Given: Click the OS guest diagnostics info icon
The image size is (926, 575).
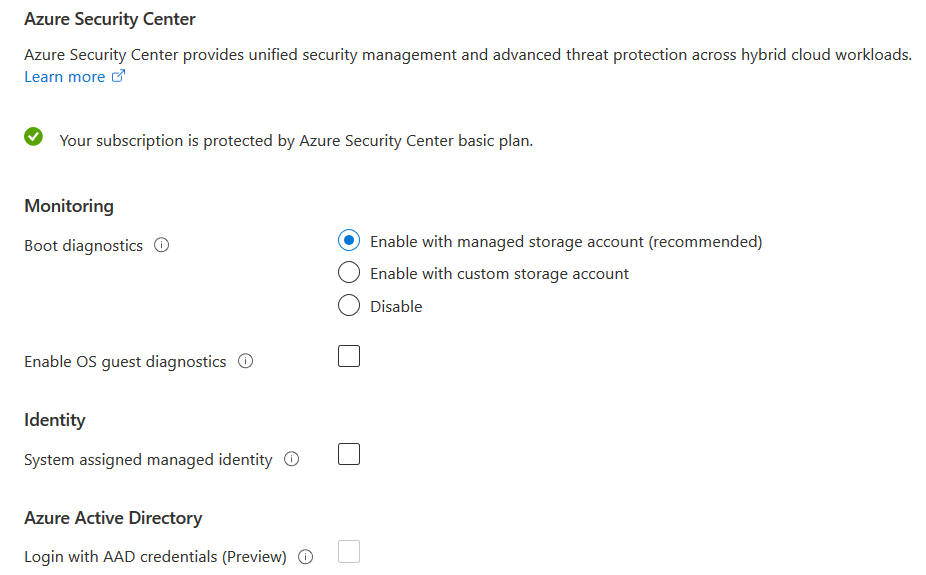Looking at the screenshot, I should [x=246, y=361].
